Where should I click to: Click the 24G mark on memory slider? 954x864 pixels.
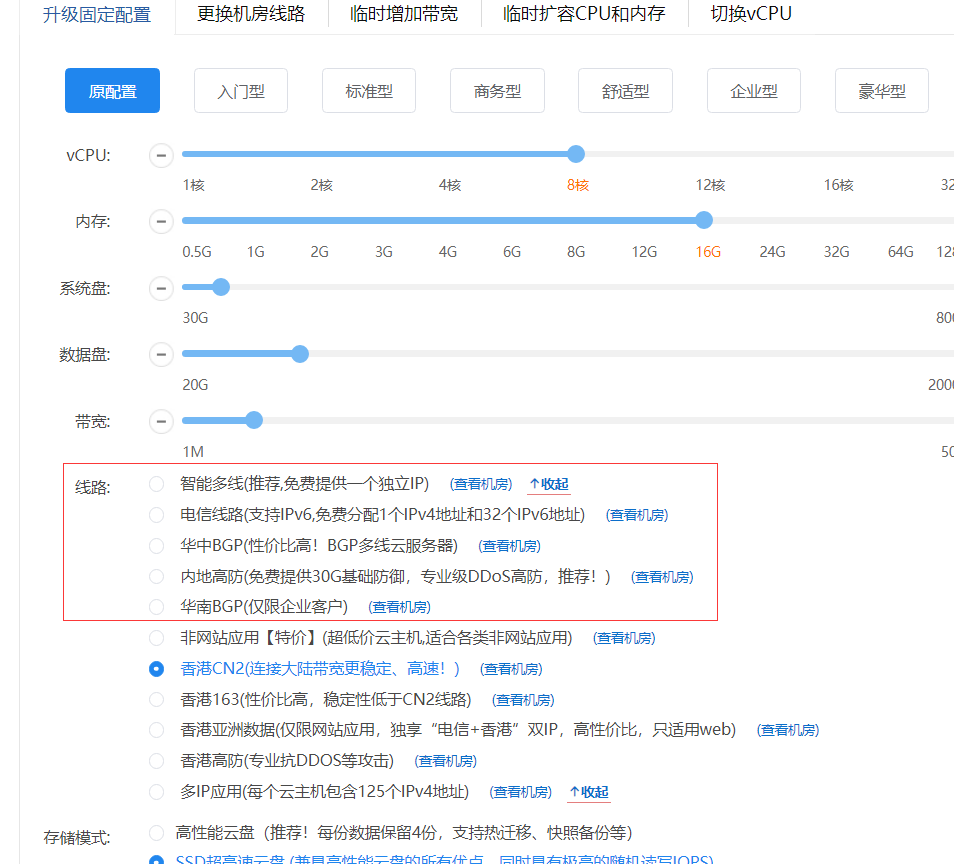coord(772,221)
